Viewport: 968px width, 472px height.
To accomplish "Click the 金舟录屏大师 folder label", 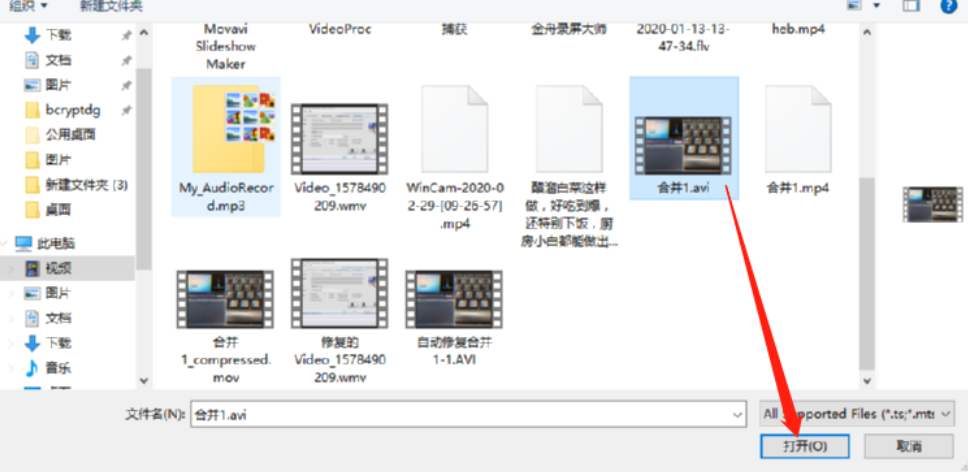I will [x=569, y=29].
